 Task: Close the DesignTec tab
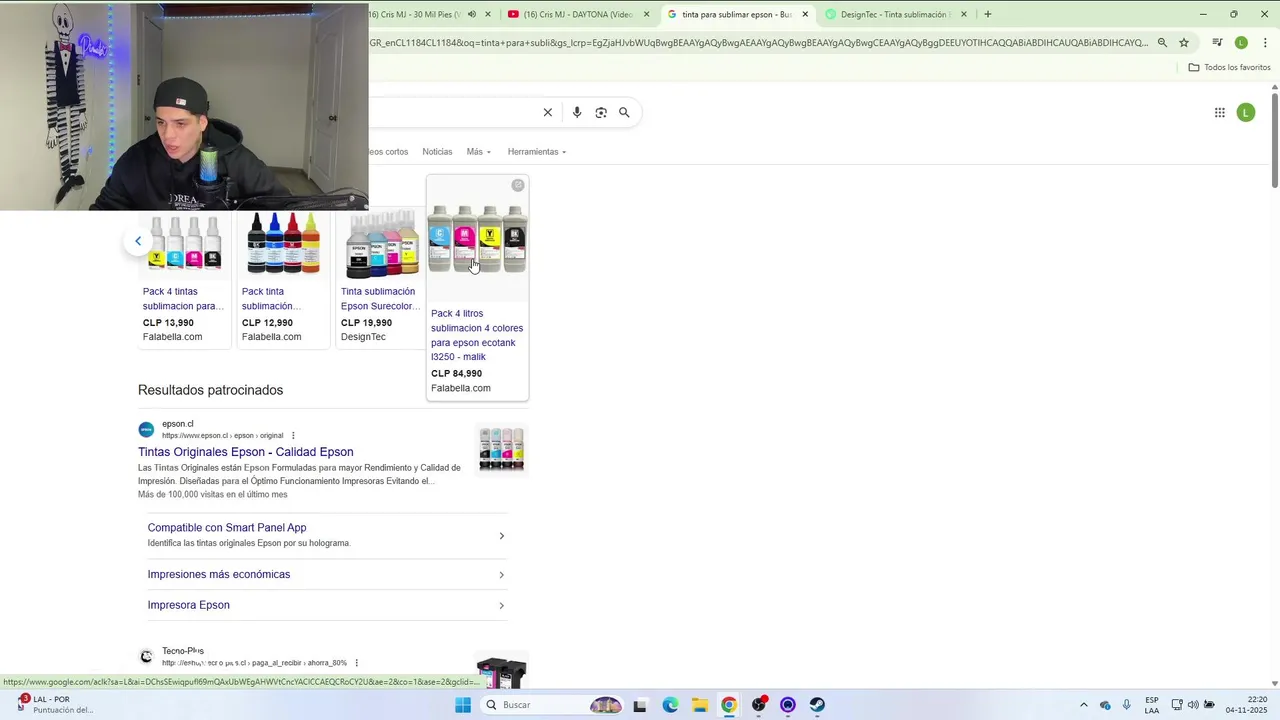964,14
